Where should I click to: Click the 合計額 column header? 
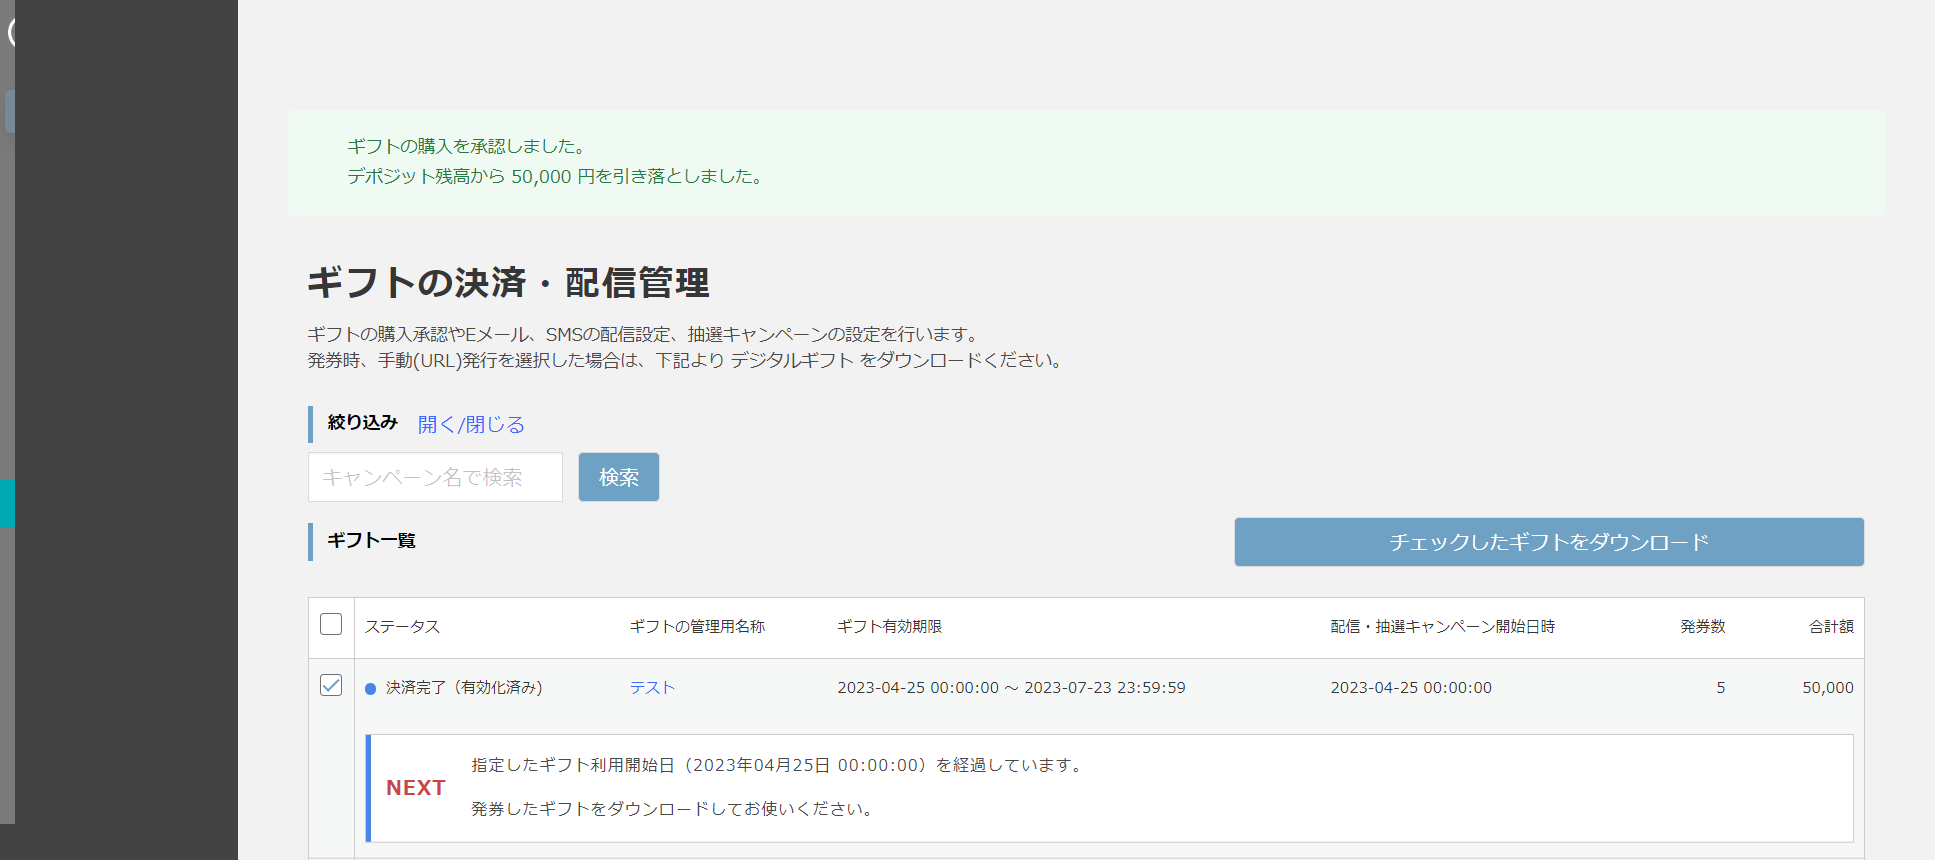click(1831, 627)
